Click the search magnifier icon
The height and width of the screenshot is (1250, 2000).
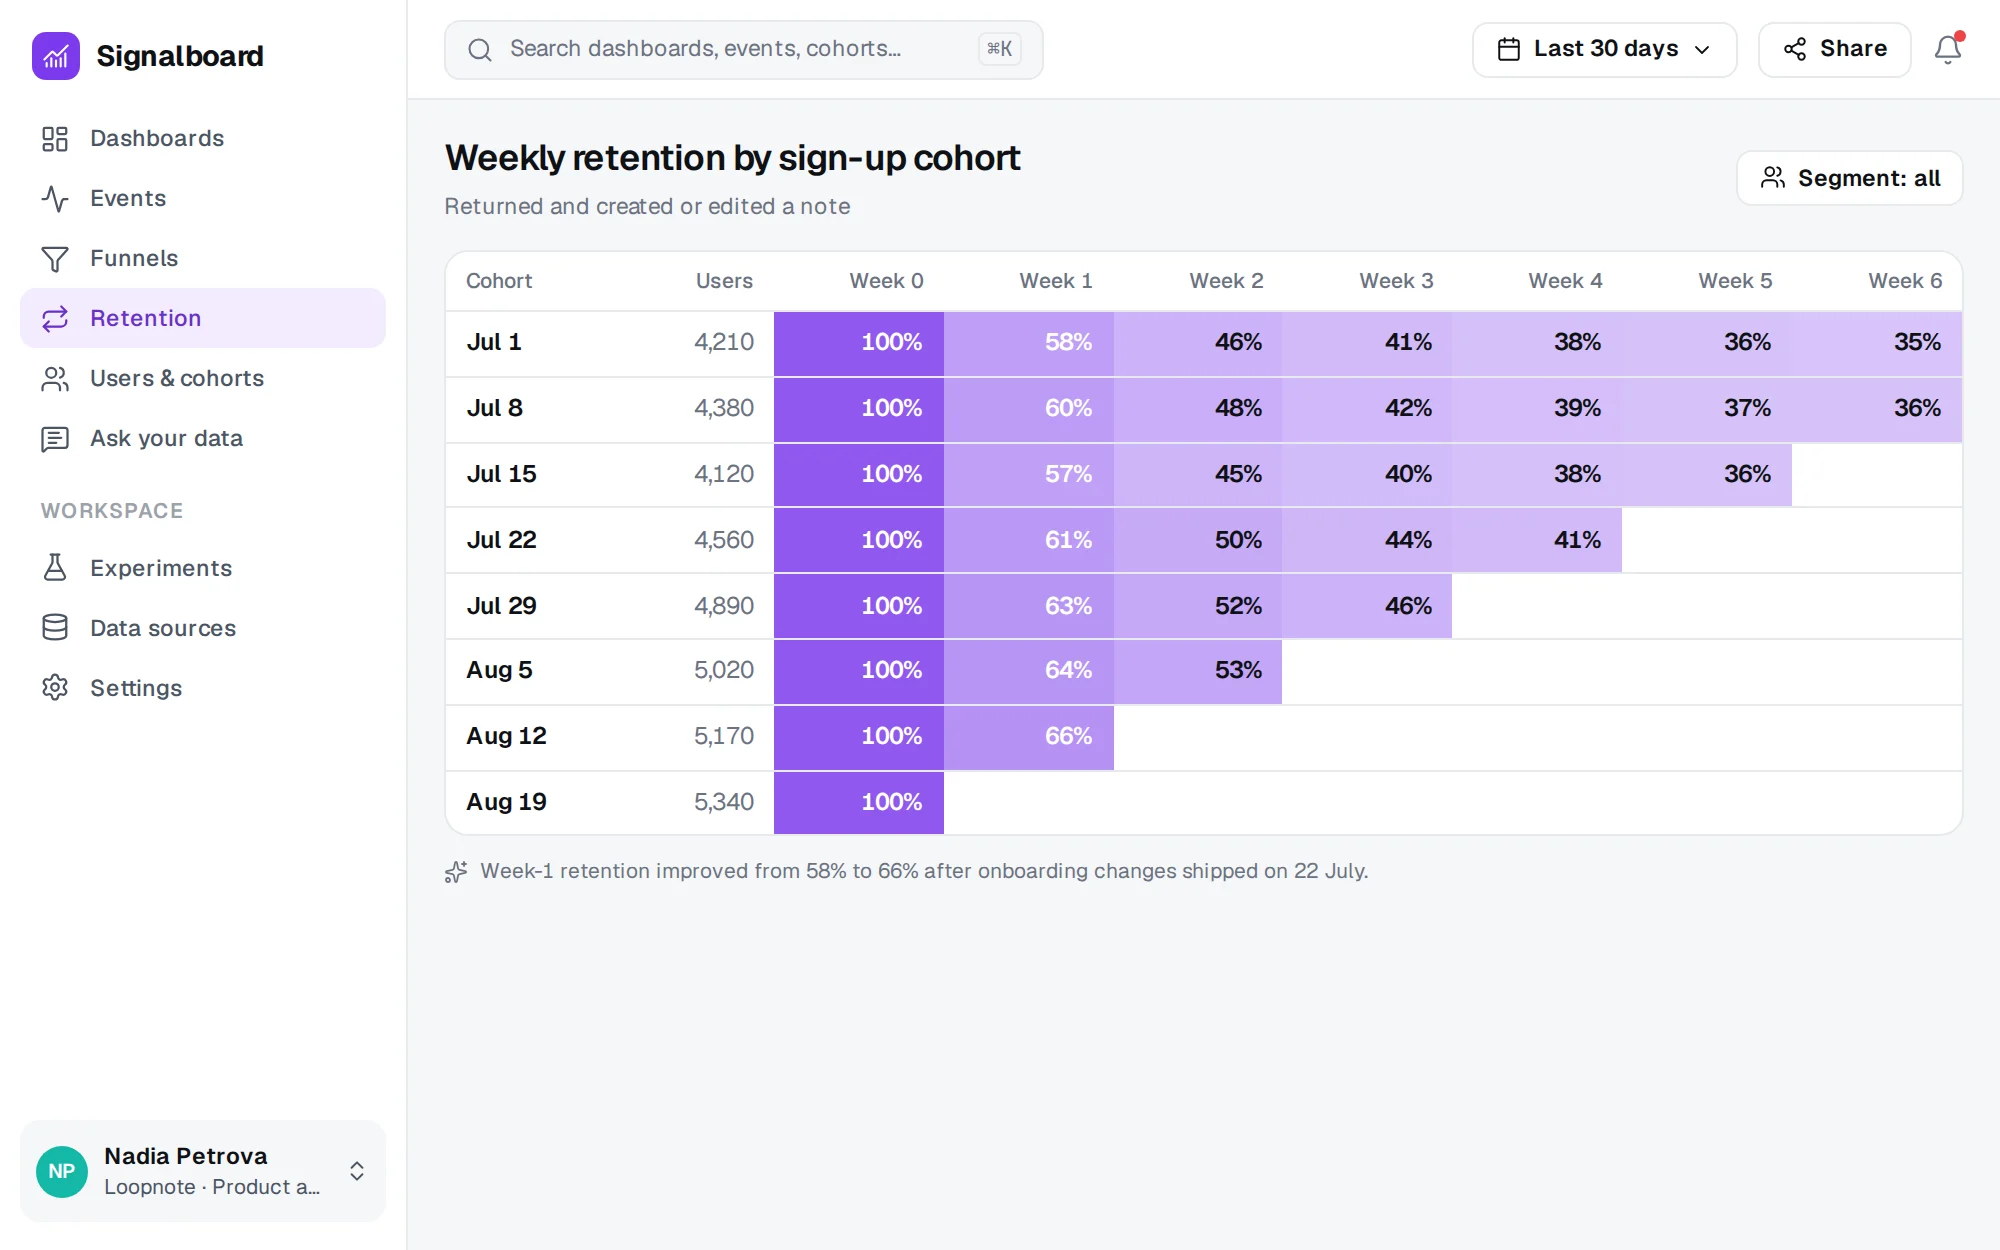pos(480,49)
